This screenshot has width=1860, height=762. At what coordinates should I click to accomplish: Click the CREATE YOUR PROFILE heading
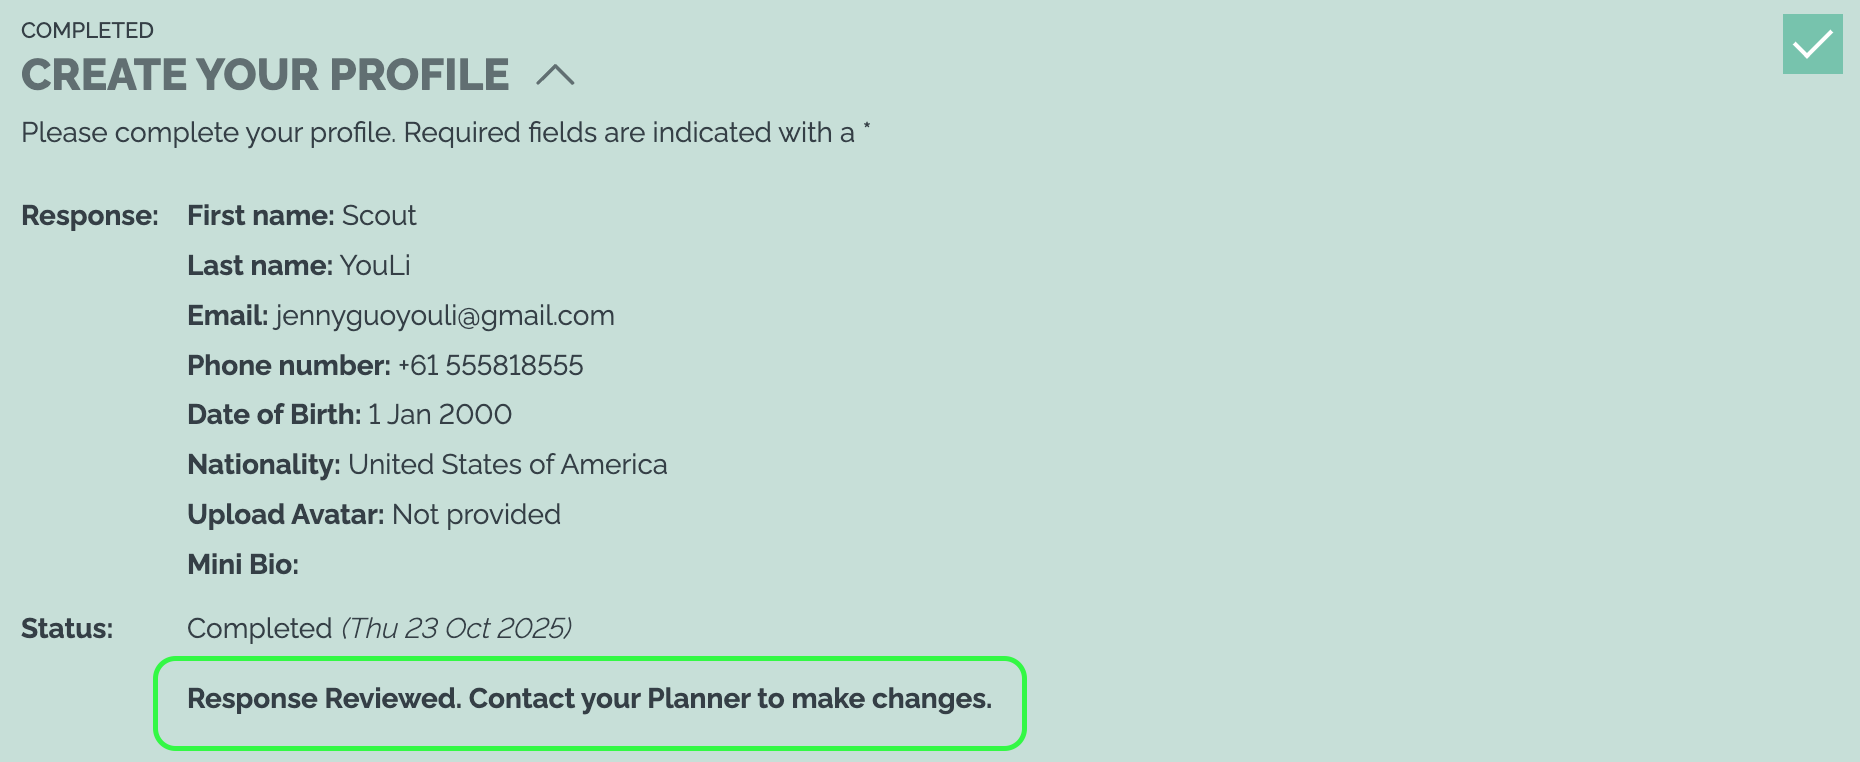point(265,75)
